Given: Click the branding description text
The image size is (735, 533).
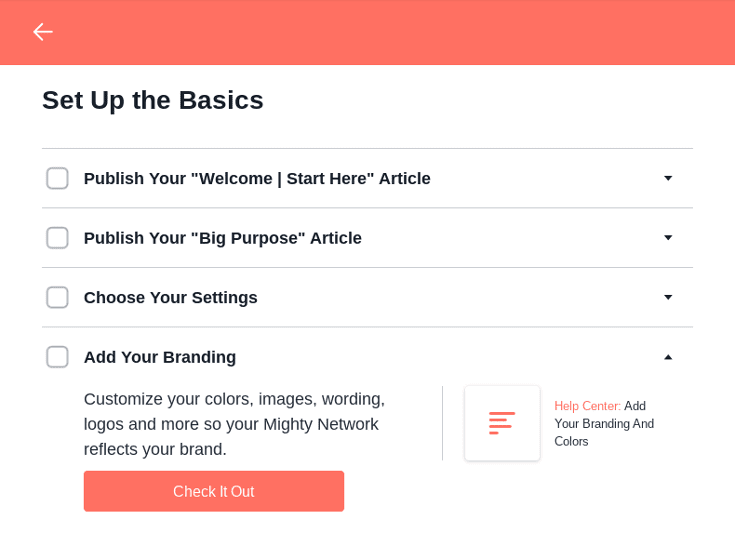Looking at the screenshot, I should 234,424.
